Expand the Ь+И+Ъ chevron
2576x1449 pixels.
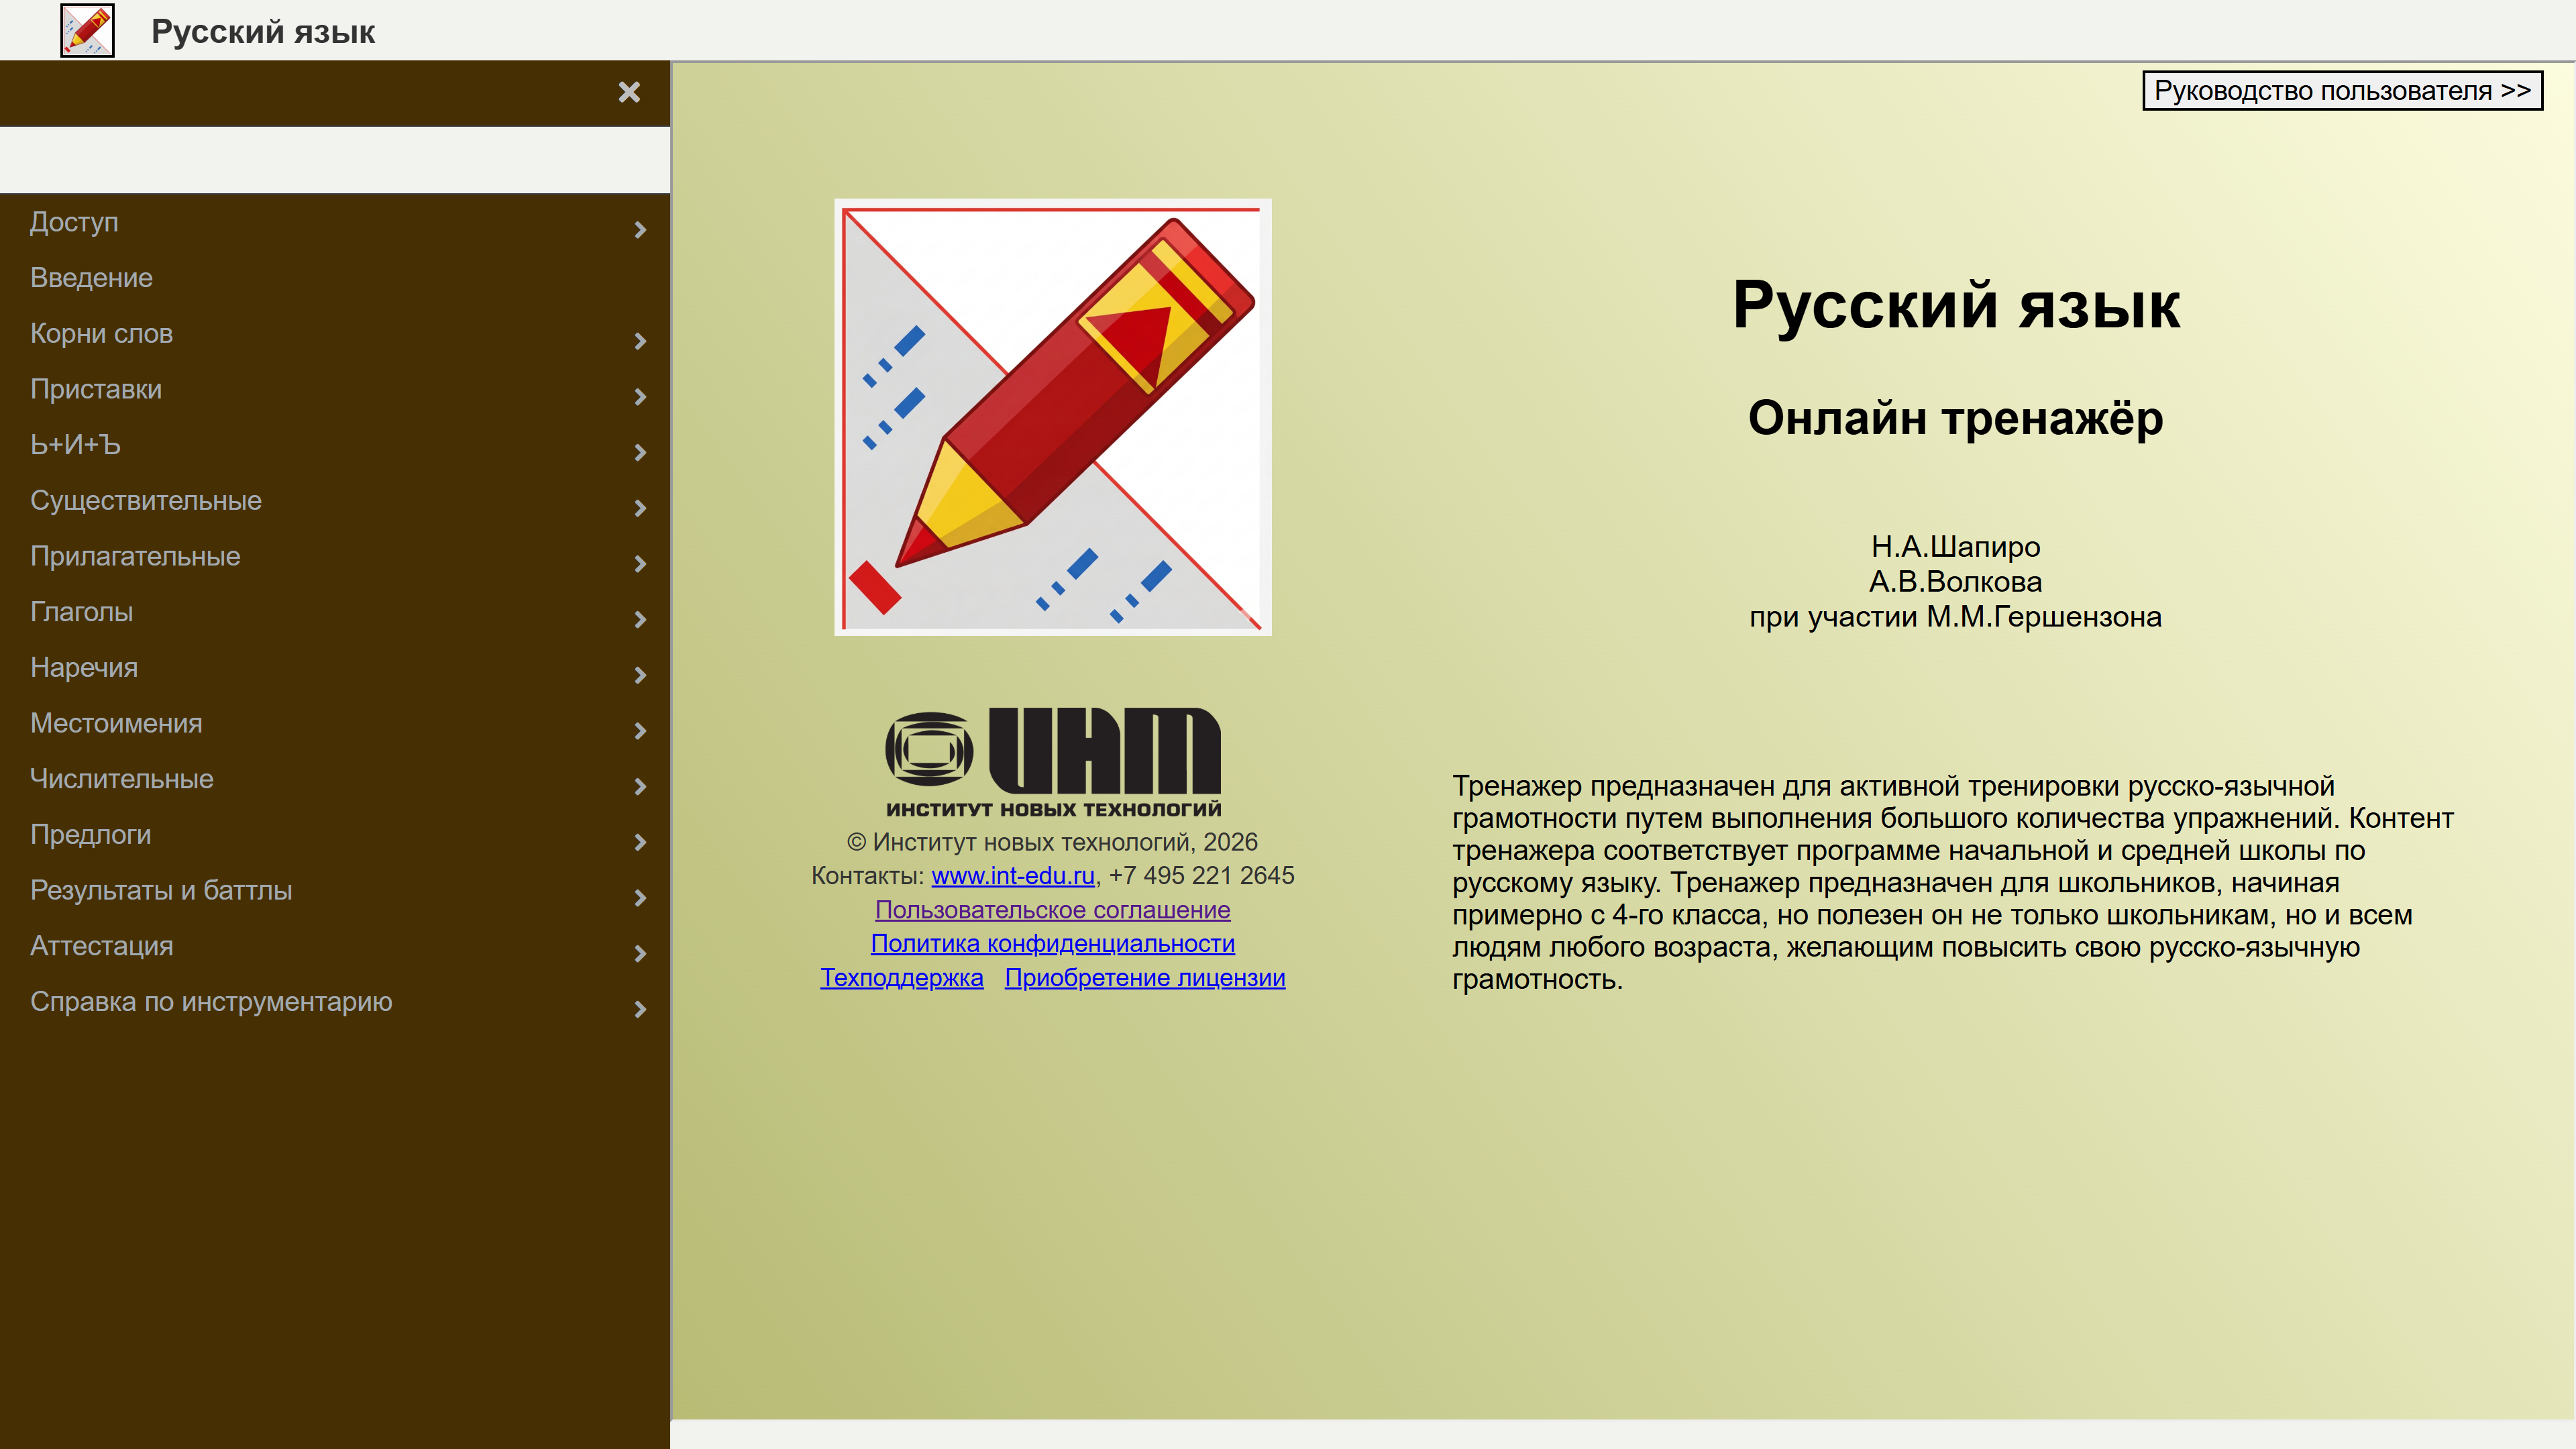[640, 453]
